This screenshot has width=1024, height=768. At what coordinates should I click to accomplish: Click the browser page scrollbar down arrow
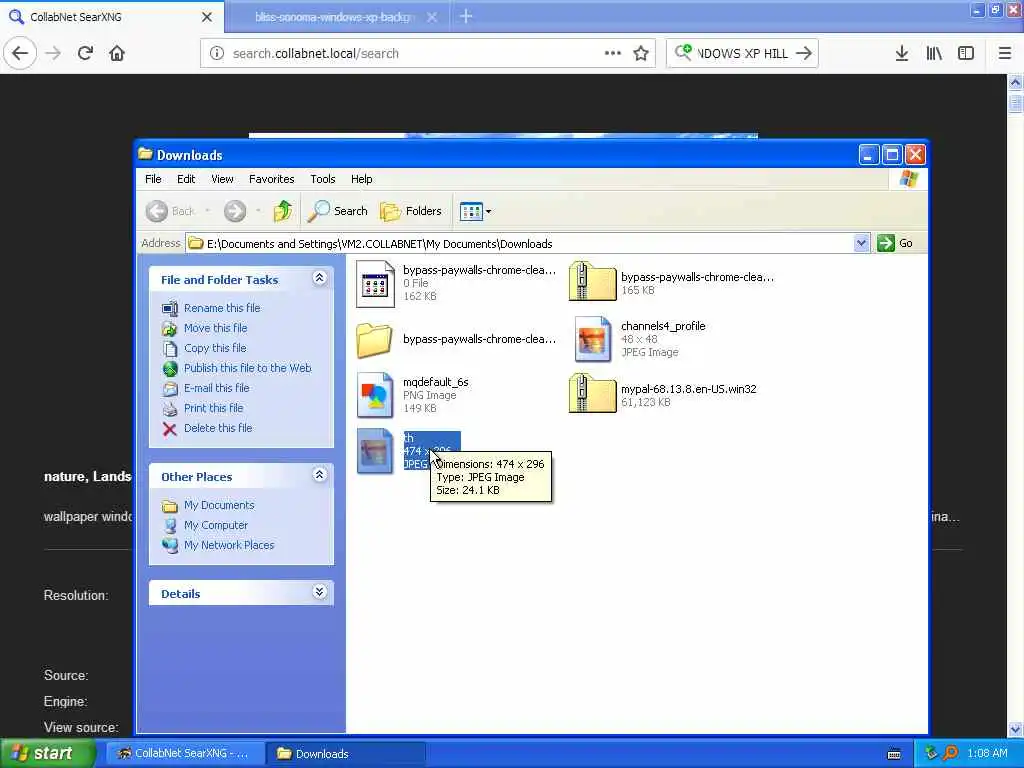click(1016, 729)
